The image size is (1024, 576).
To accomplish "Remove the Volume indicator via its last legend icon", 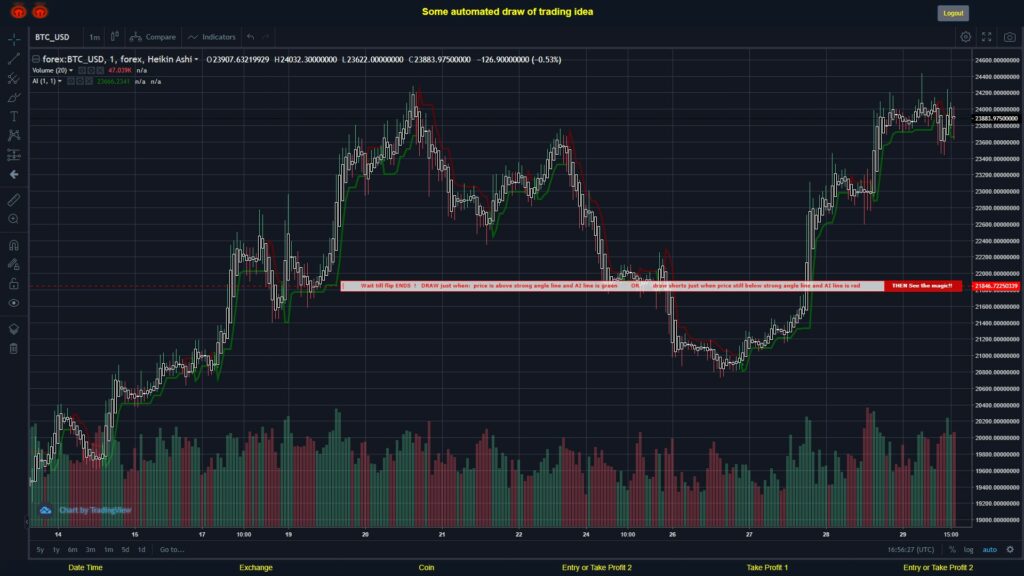I will 100,71.
